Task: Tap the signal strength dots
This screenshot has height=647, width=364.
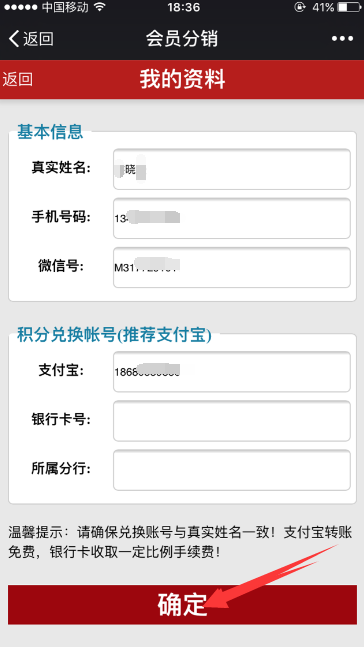Action: click(20, 7)
